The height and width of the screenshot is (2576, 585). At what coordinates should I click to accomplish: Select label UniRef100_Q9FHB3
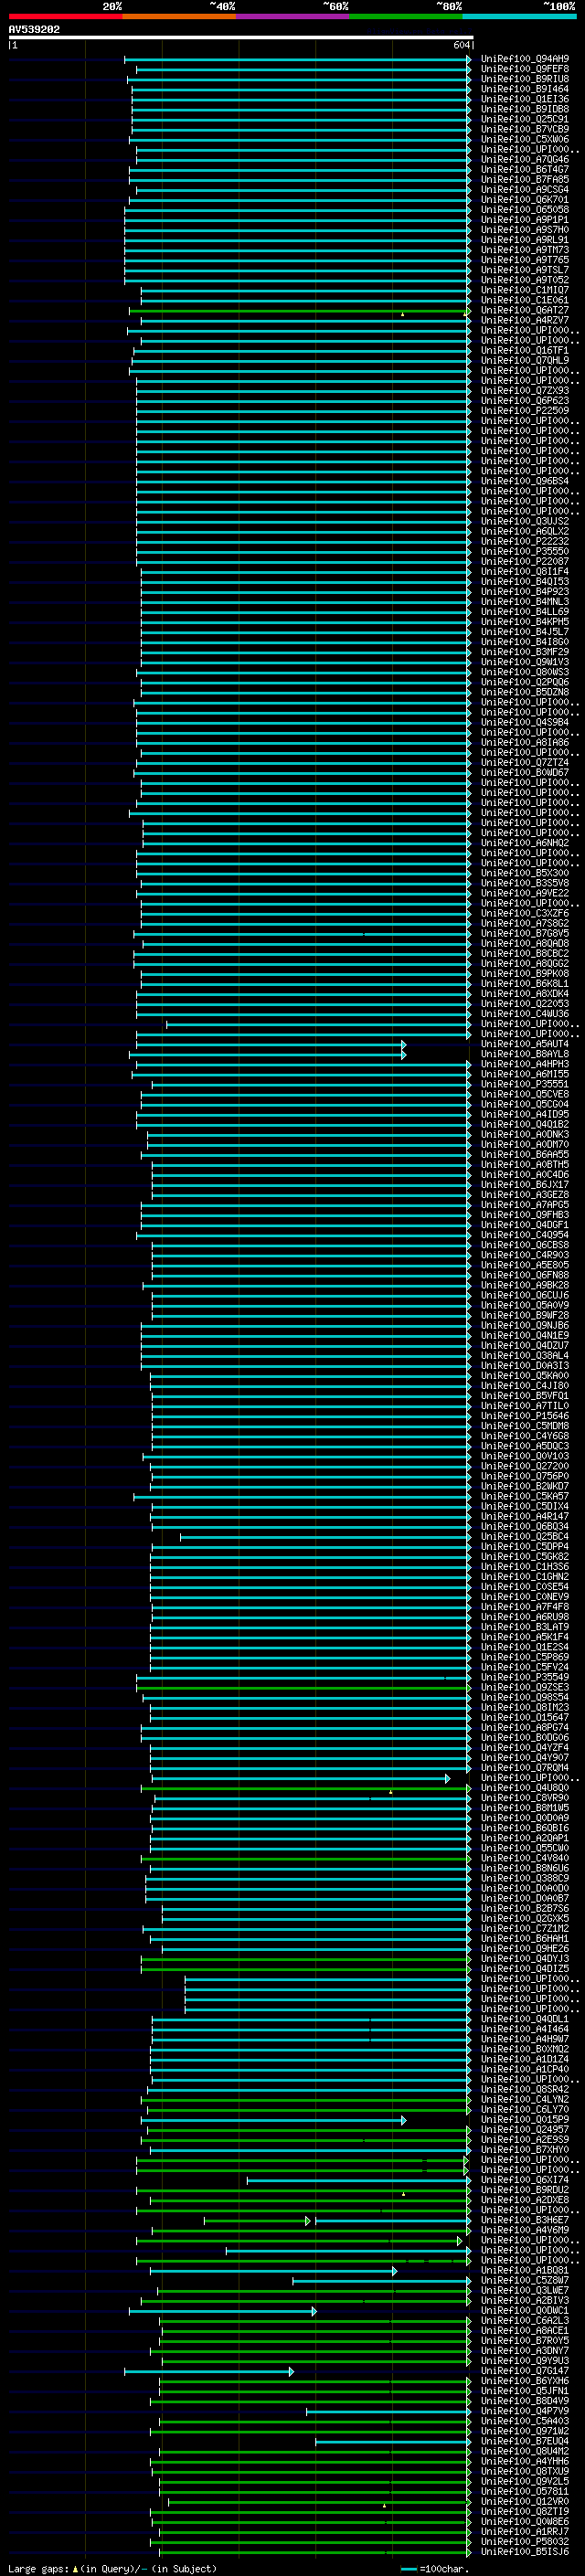pos(525,1215)
